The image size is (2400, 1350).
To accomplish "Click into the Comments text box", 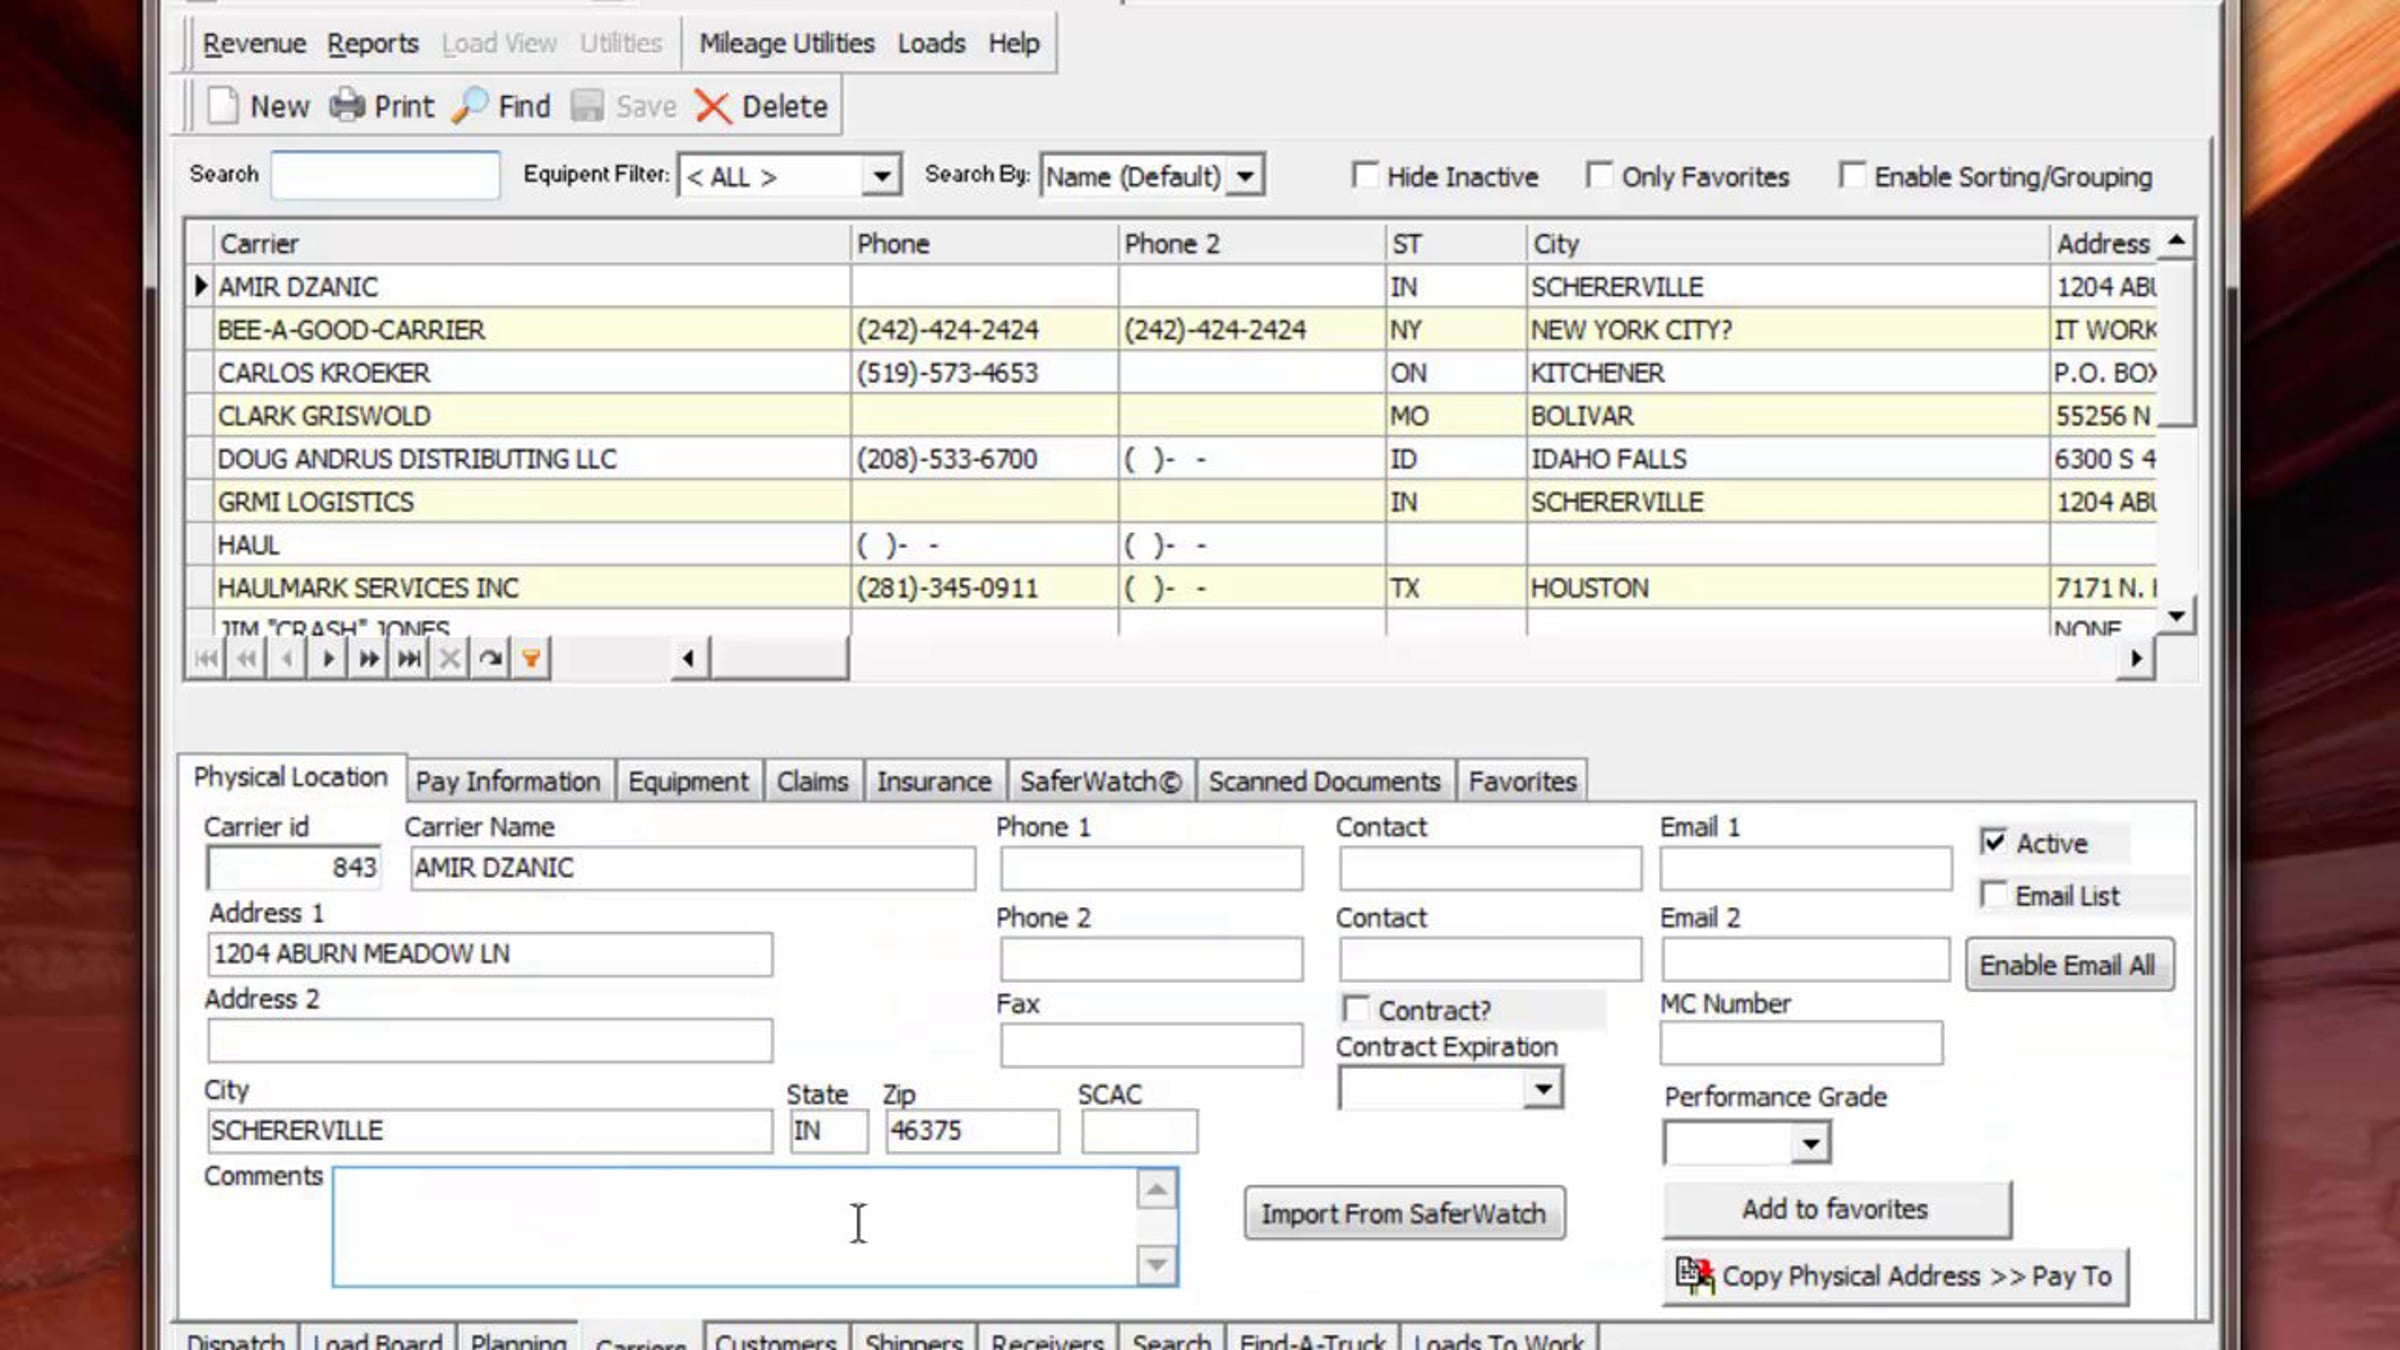I will [x=735, y=1227].
